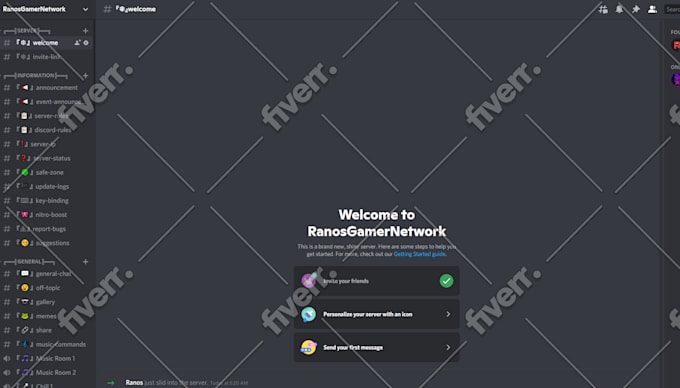Open the server-status channel
Viewport: 680px width, 388px height.
[47, 158]
